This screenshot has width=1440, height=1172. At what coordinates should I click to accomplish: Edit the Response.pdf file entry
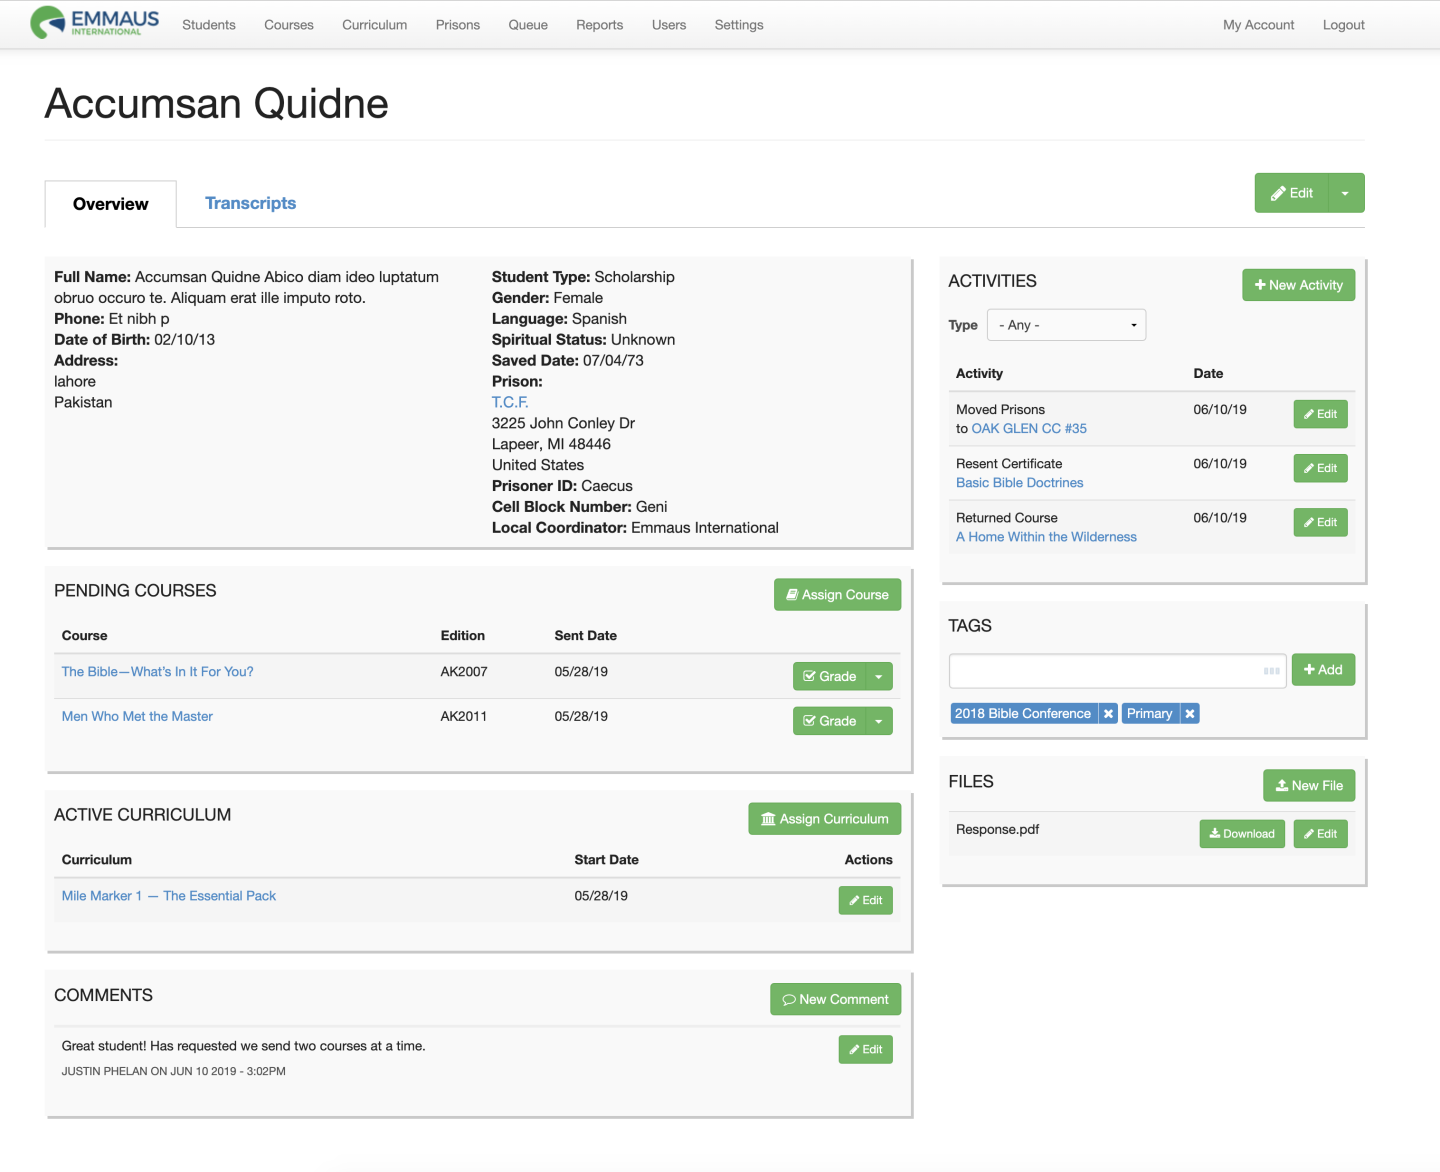(1320, 834)
